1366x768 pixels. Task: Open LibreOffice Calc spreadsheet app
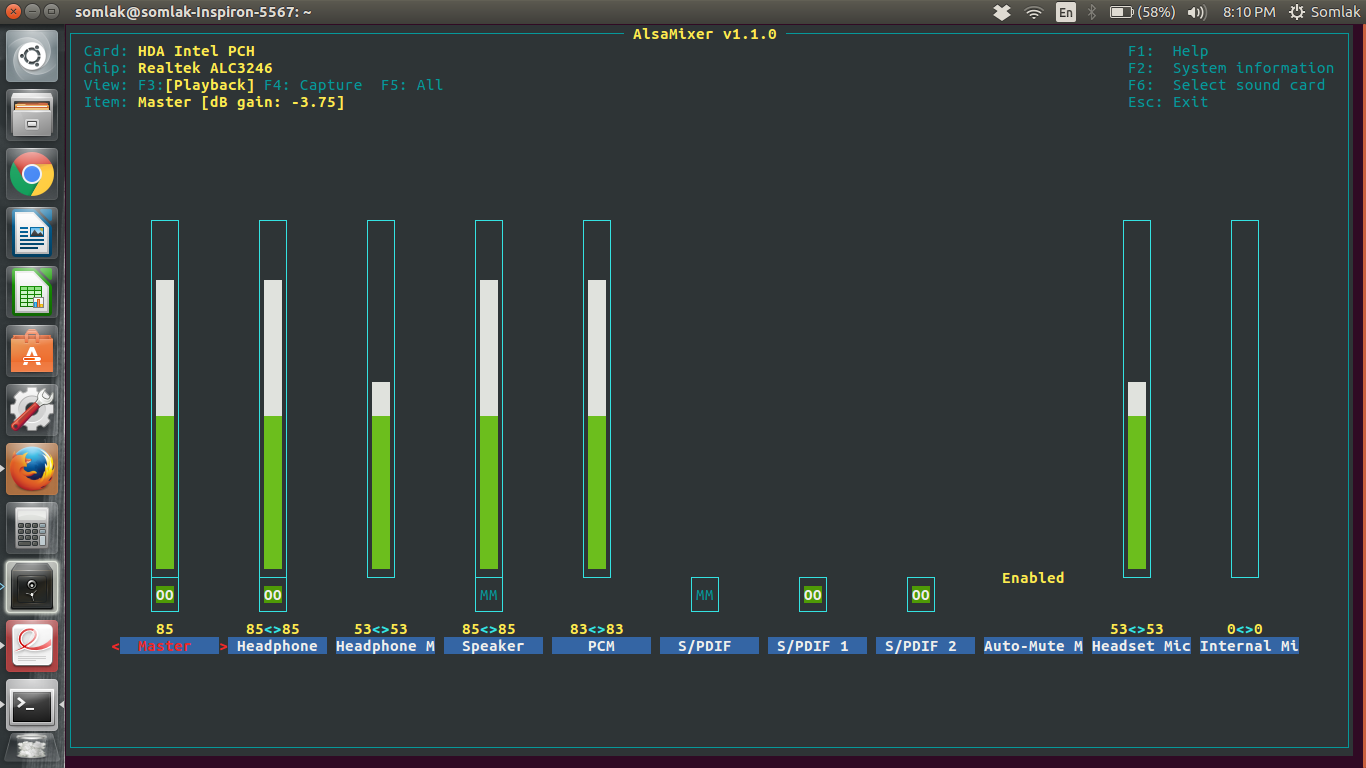click(x=32, y=293)
